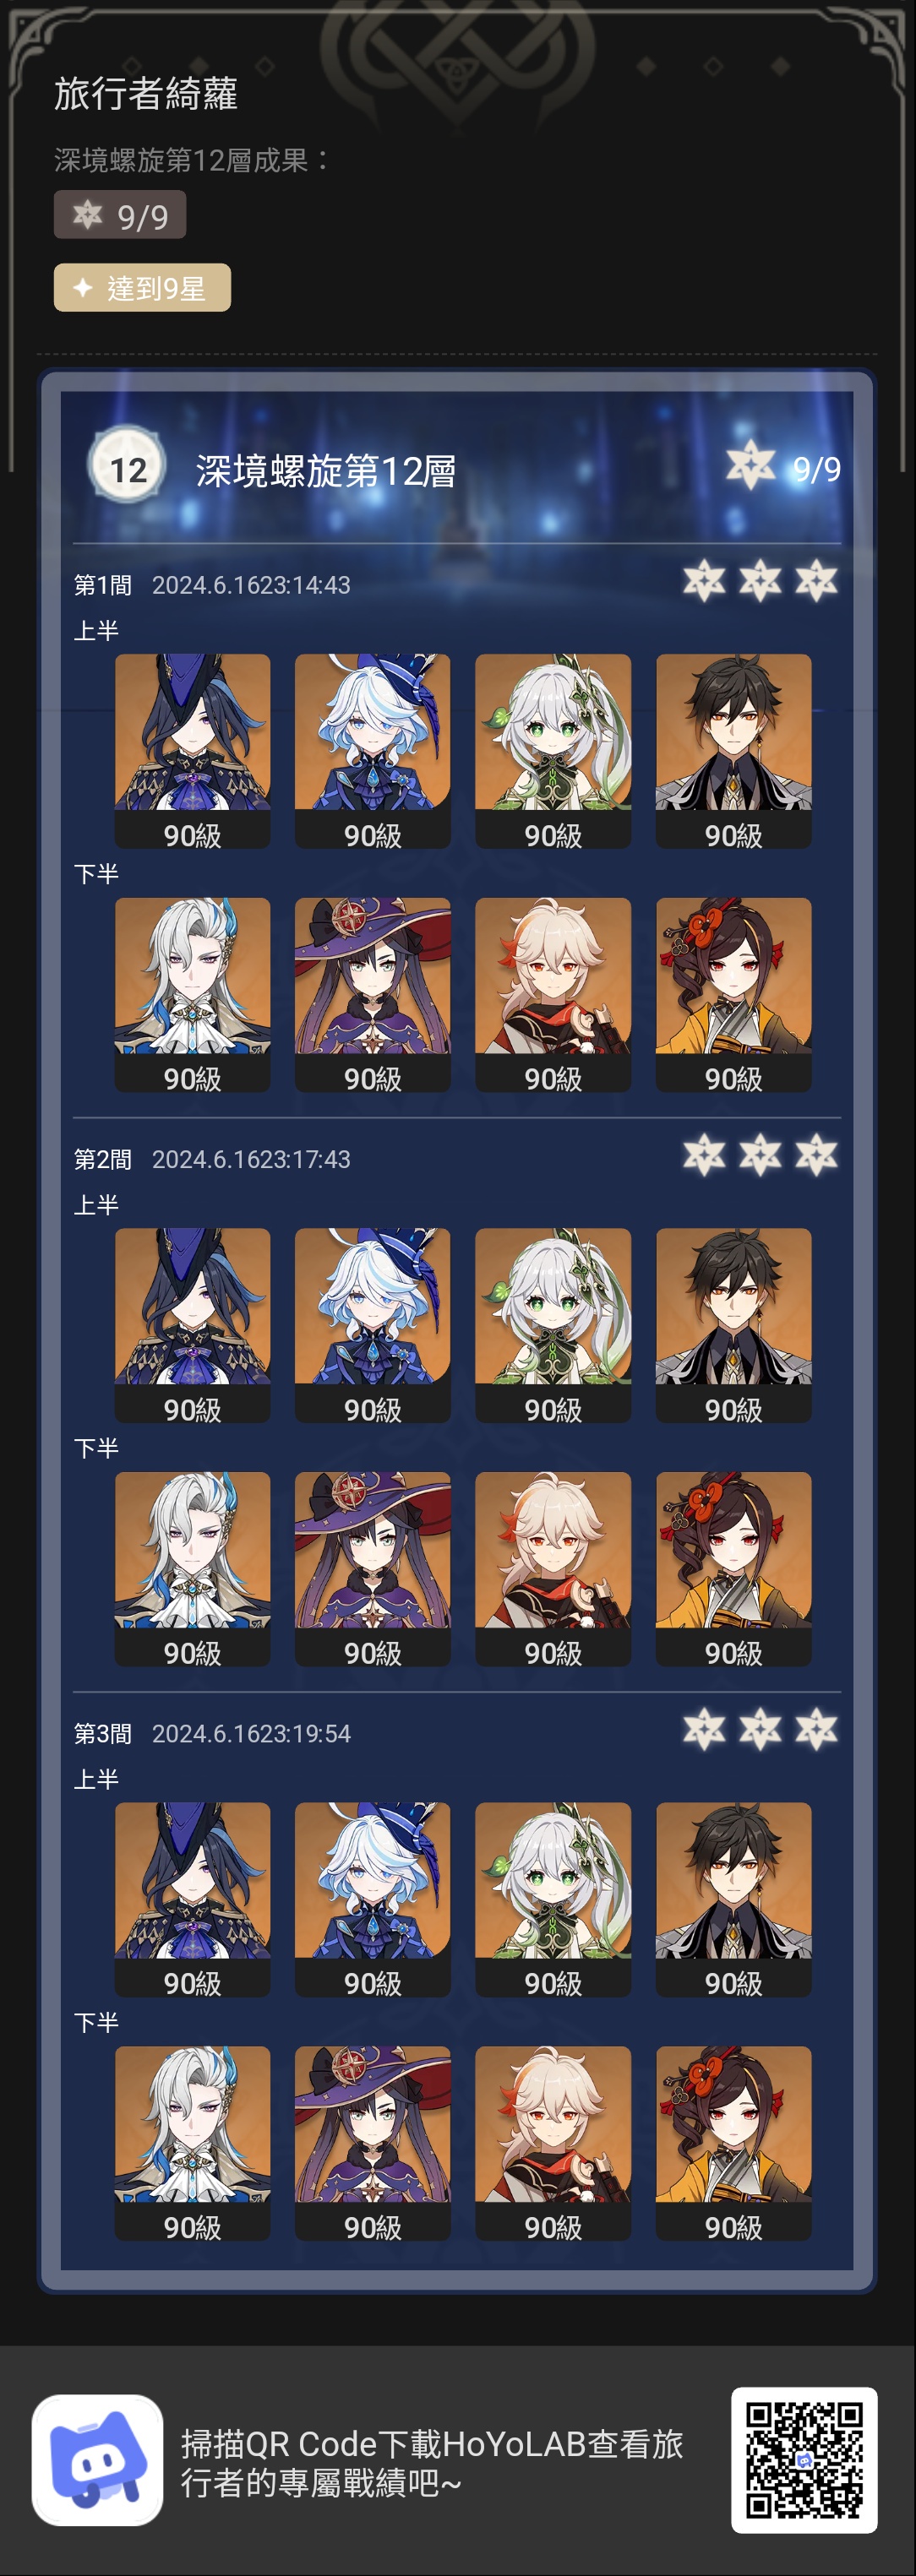Click the middle star of chamber 1 rating
The image size is (916, 2576).
click(760, 582)
